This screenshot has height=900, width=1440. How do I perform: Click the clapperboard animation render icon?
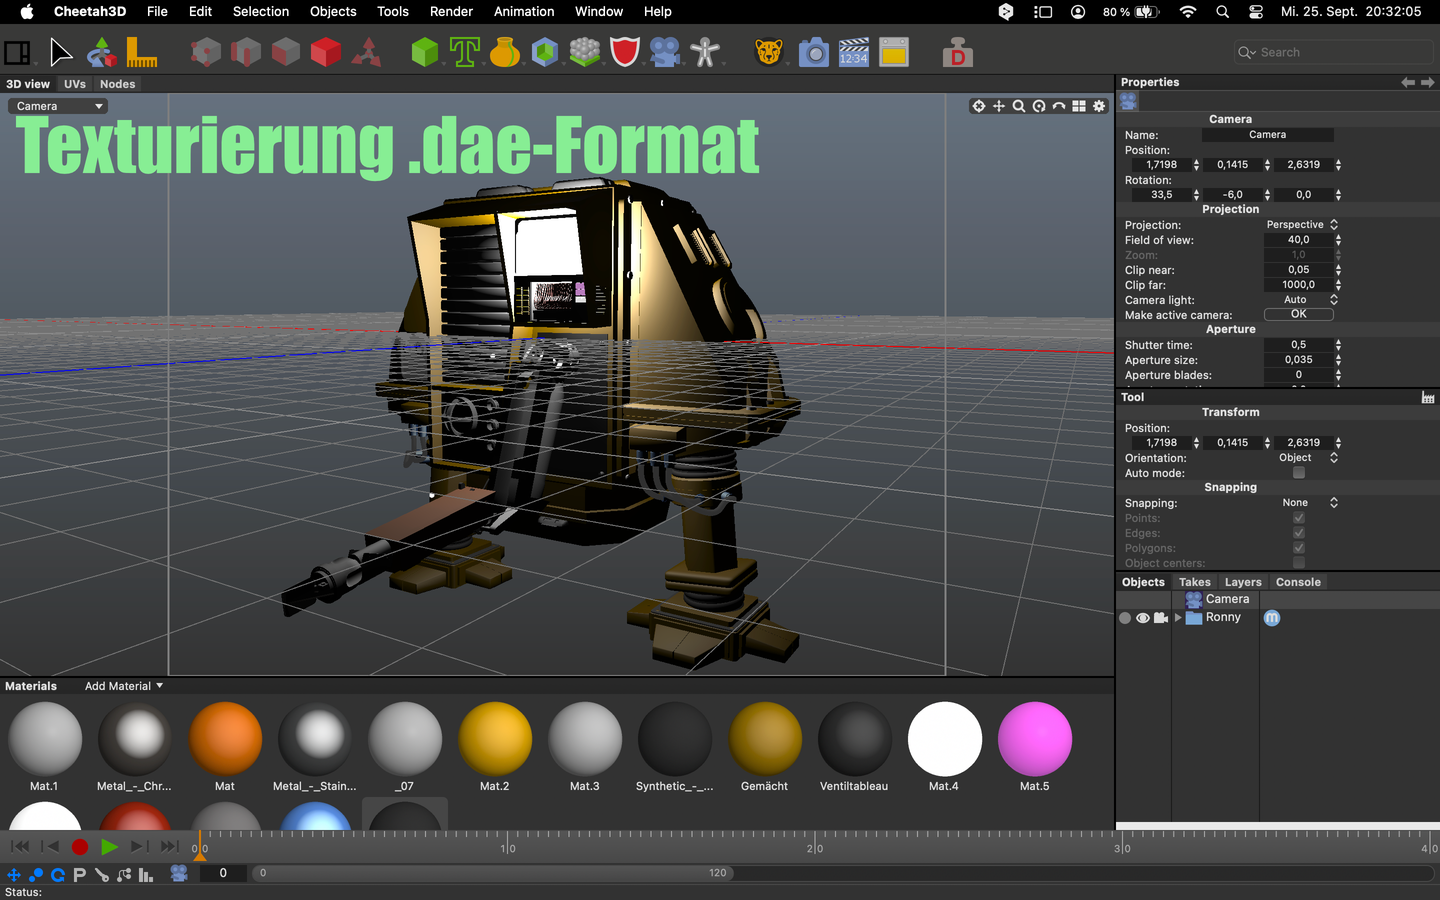pyautogui.click(x=854, y=52)
